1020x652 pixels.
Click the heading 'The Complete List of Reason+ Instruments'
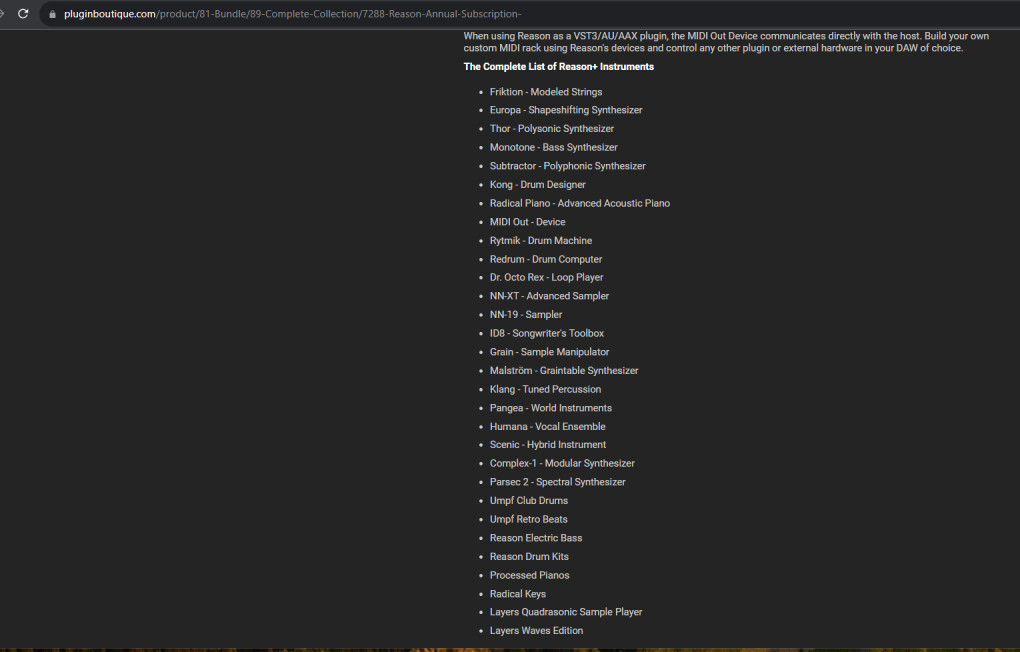[559, 66]
